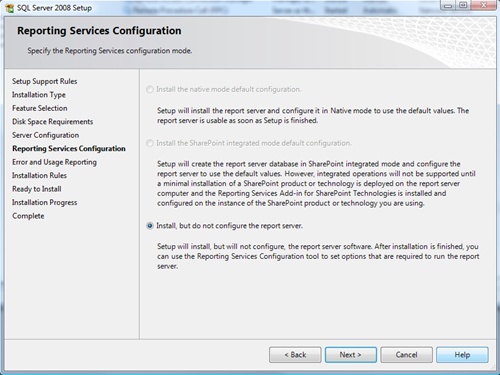Go to Error and Usage Reporting

pos(54,162)
